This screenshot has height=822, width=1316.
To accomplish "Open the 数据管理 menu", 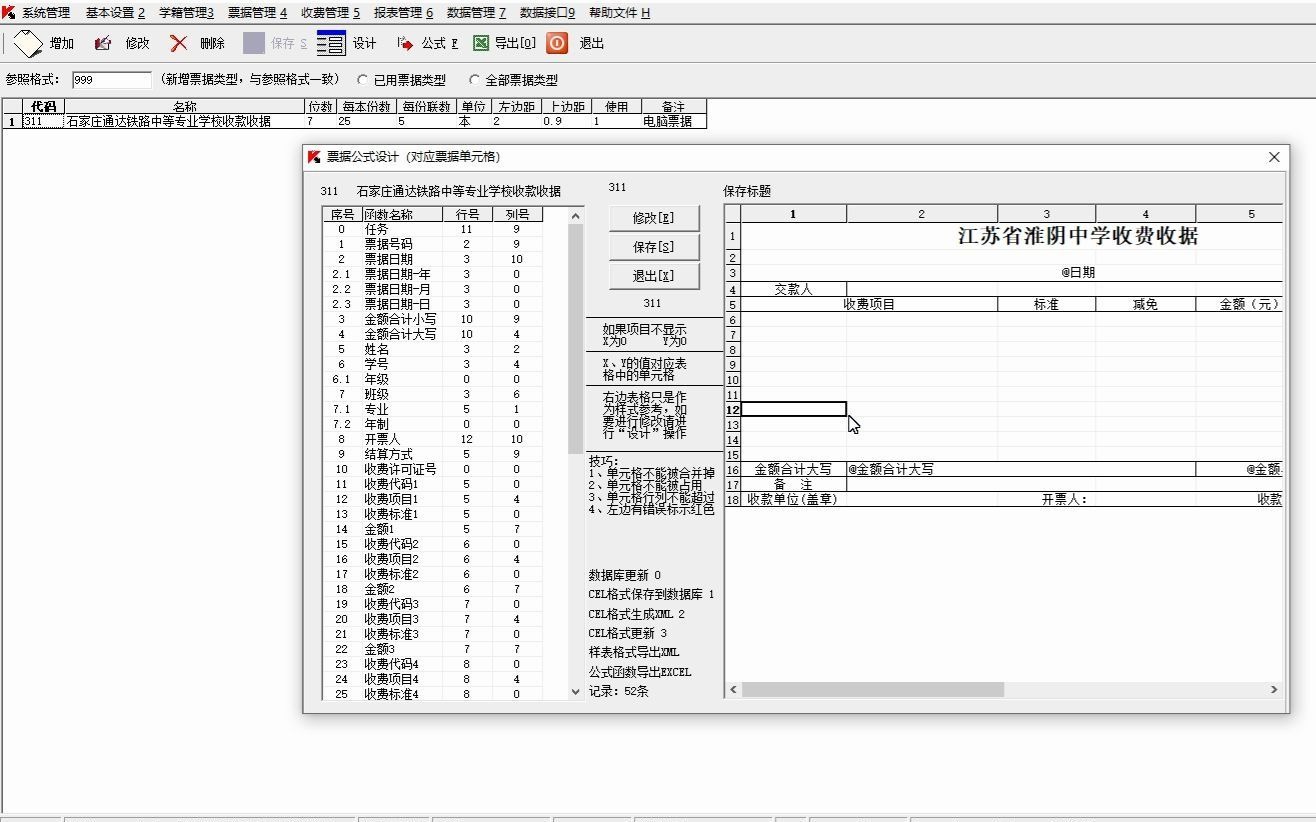I will (476, 13).
